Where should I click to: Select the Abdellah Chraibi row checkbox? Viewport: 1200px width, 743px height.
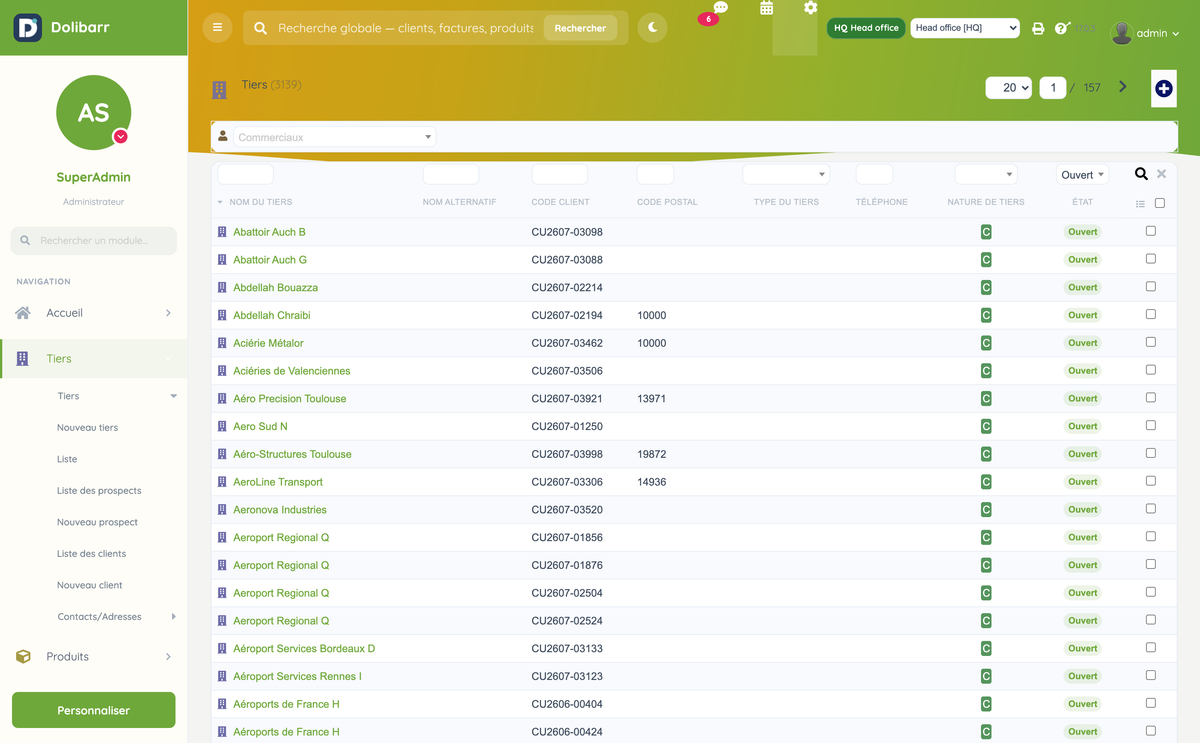pyautogui.click(x=1151, y=314)
